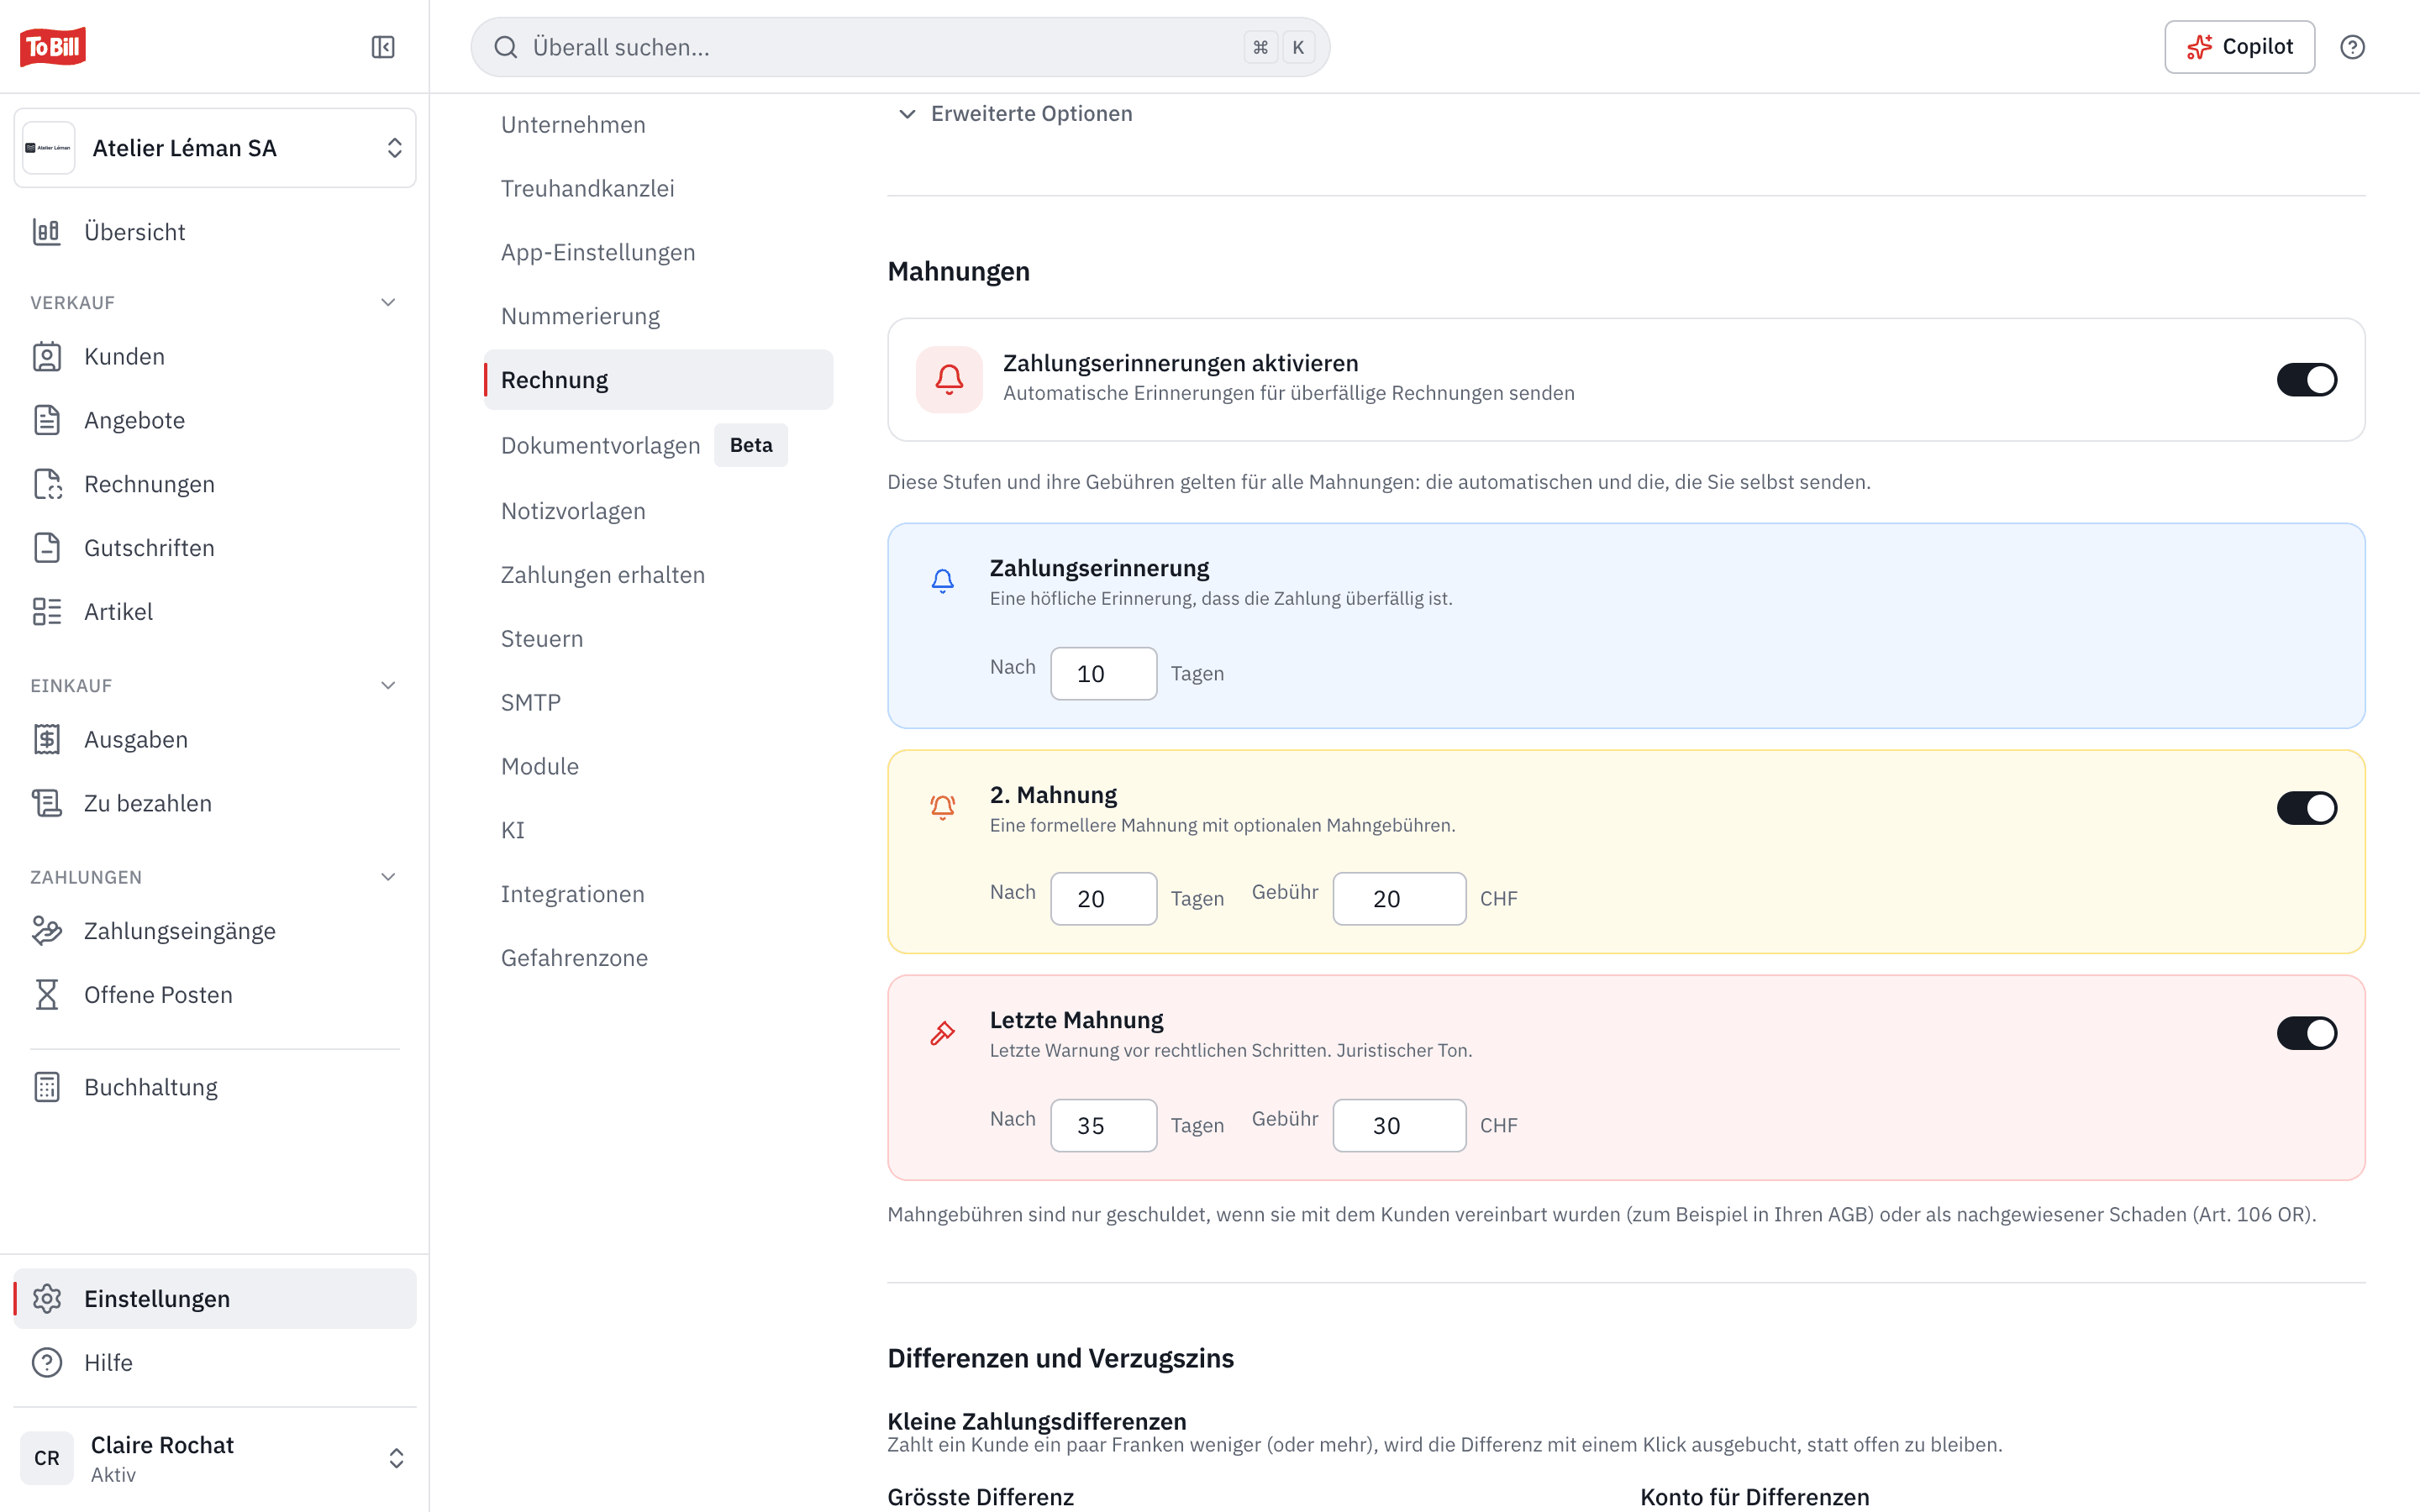
Task: Open Übersicht via its chart icon
Action: point(47,232)
